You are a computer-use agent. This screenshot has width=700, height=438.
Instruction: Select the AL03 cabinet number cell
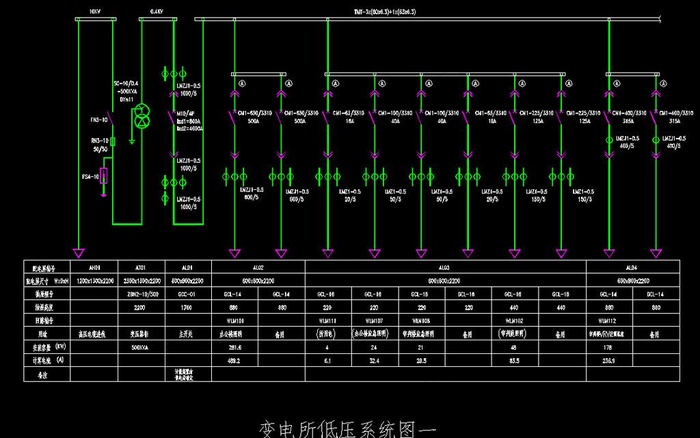pos(444,267)
